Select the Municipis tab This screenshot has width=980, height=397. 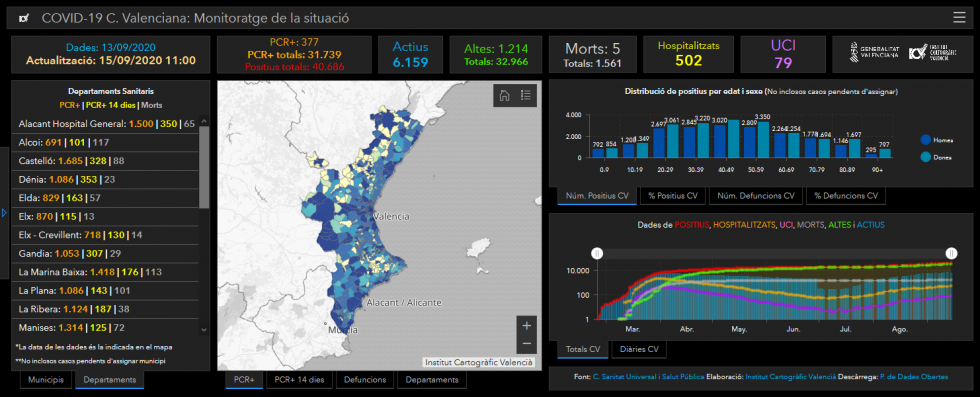click(46, 379)
